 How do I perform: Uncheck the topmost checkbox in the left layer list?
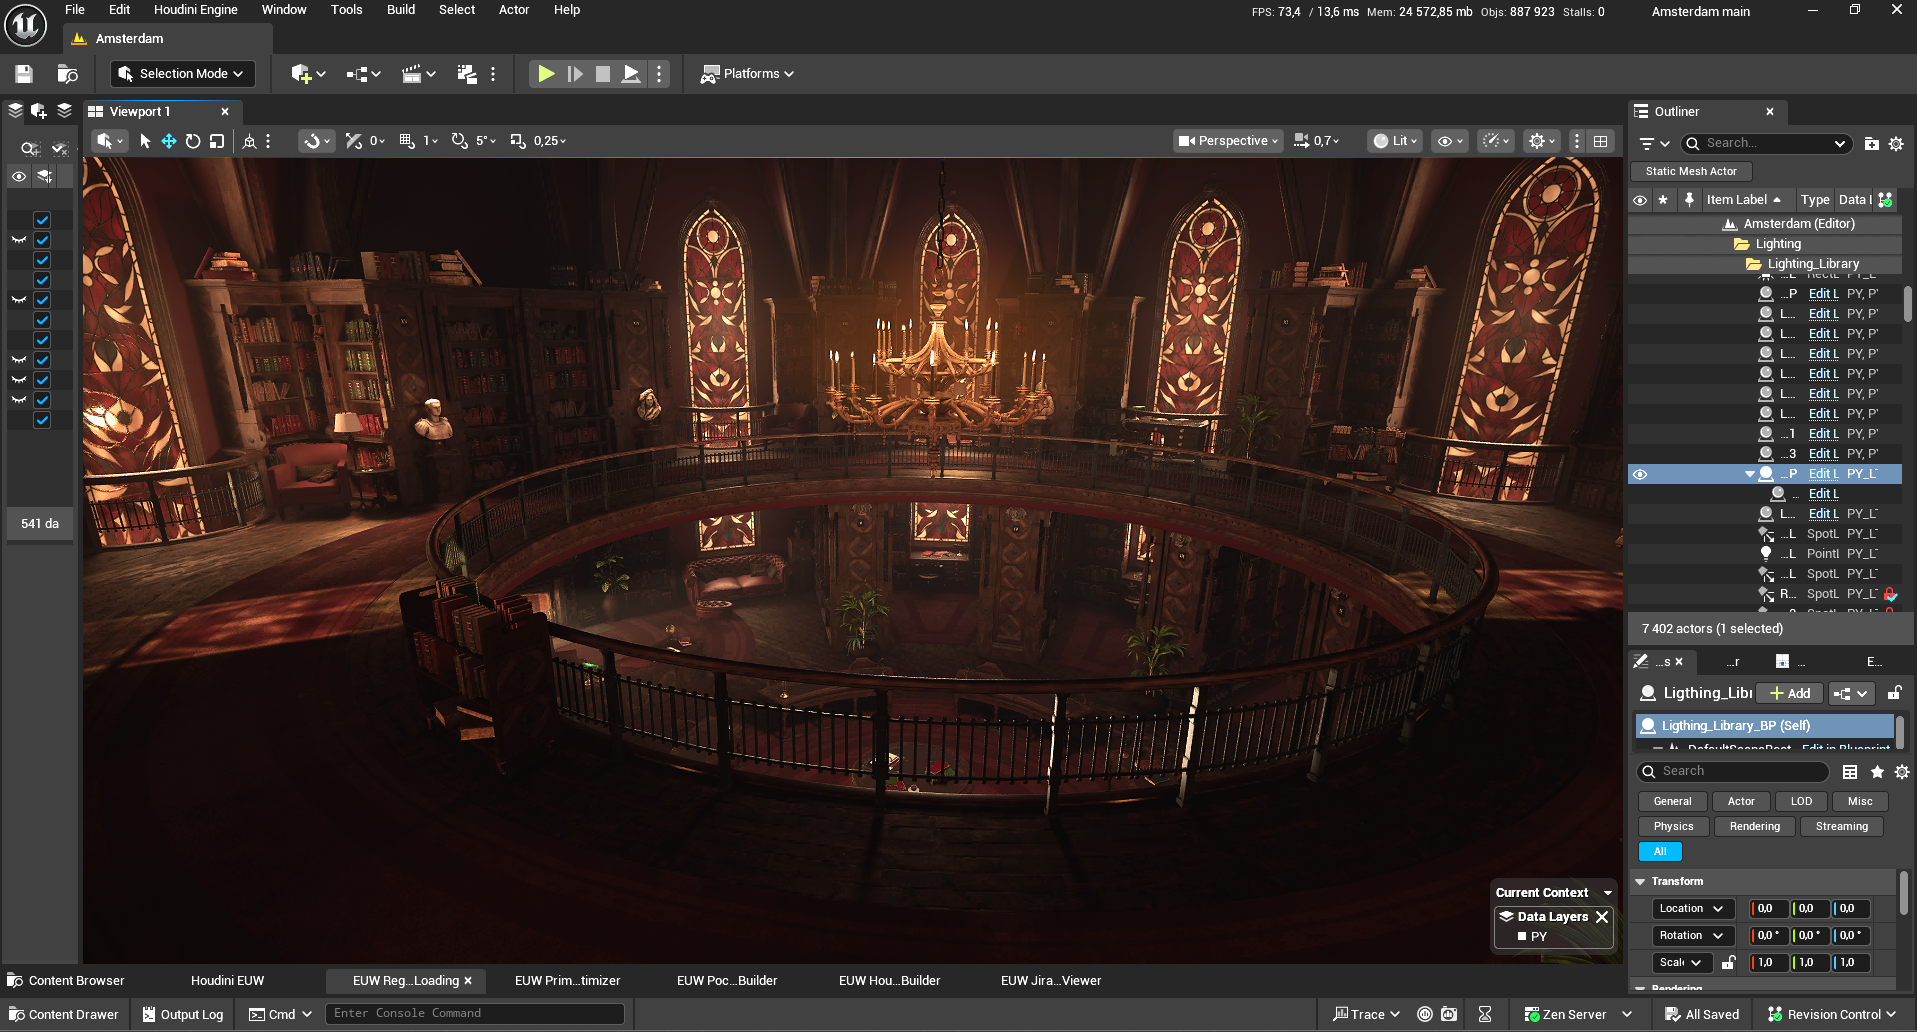pyautogui.click(x=42, y=220)
